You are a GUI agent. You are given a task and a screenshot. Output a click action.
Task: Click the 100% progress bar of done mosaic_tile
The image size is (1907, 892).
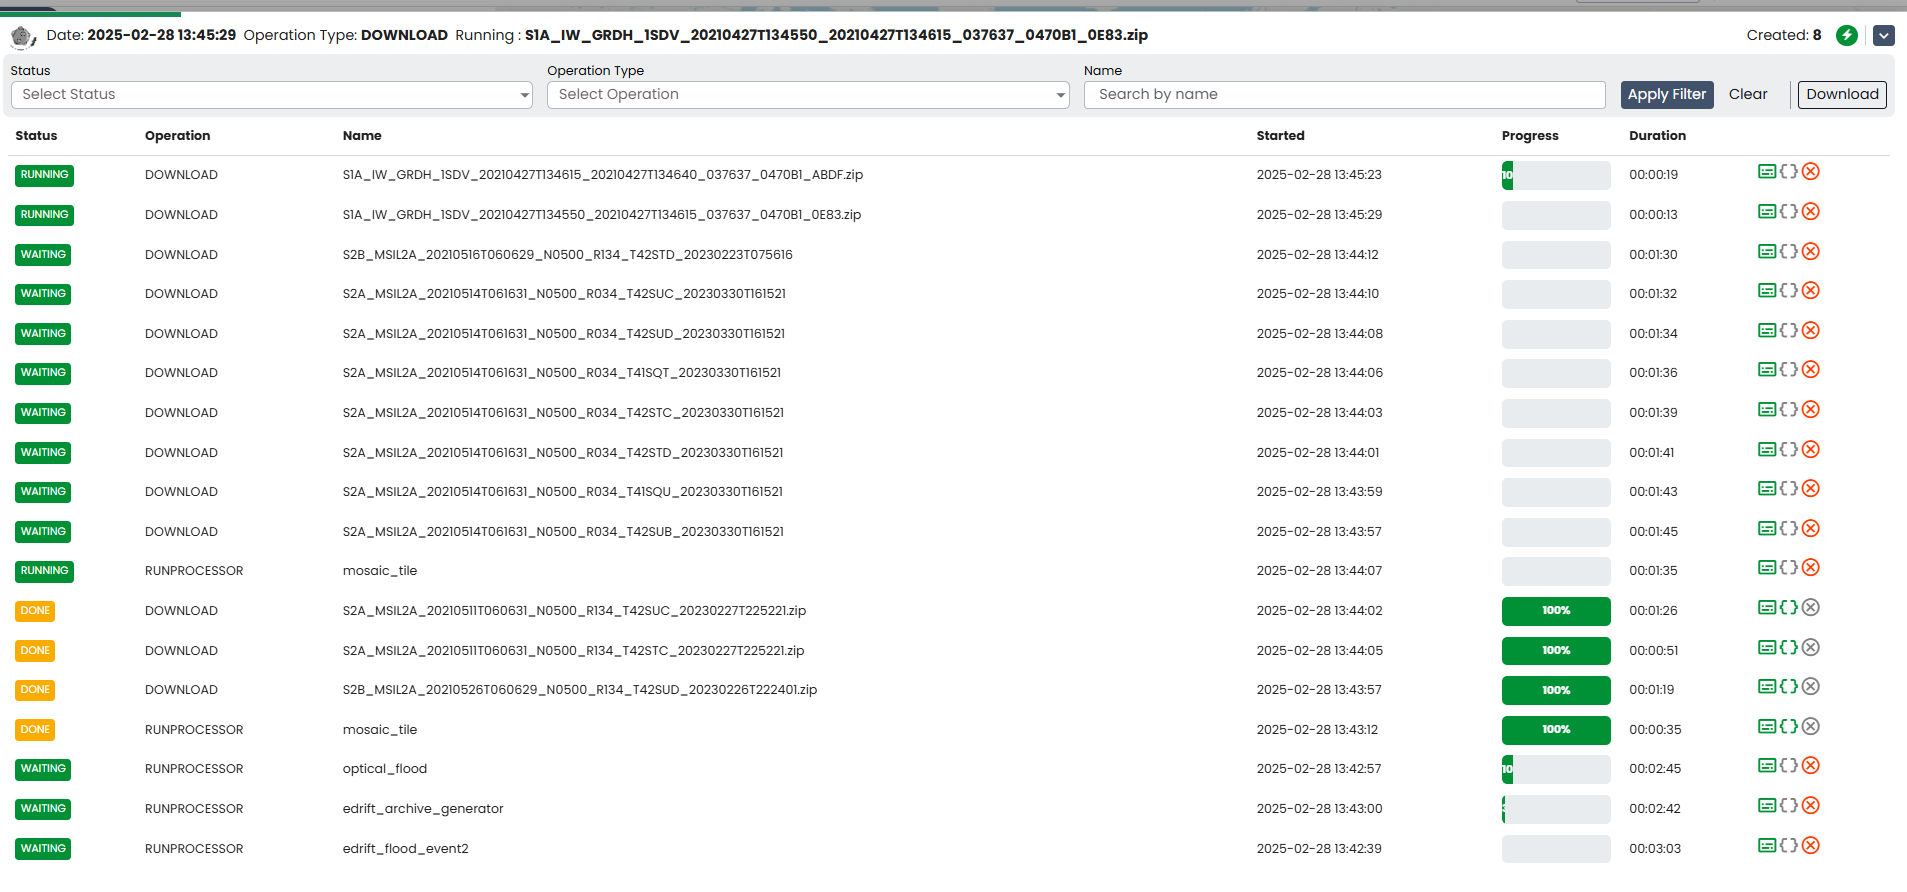[x=1556, y=730]
